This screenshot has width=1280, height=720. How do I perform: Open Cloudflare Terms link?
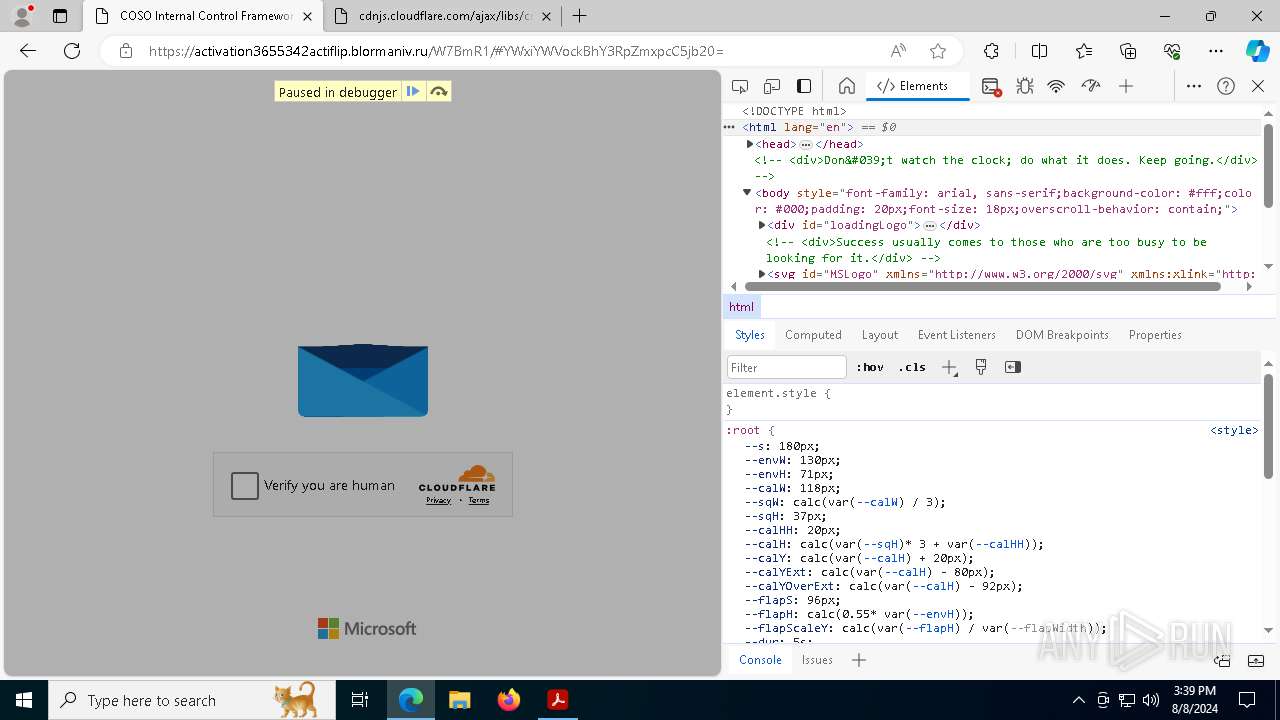click(479, 500)
